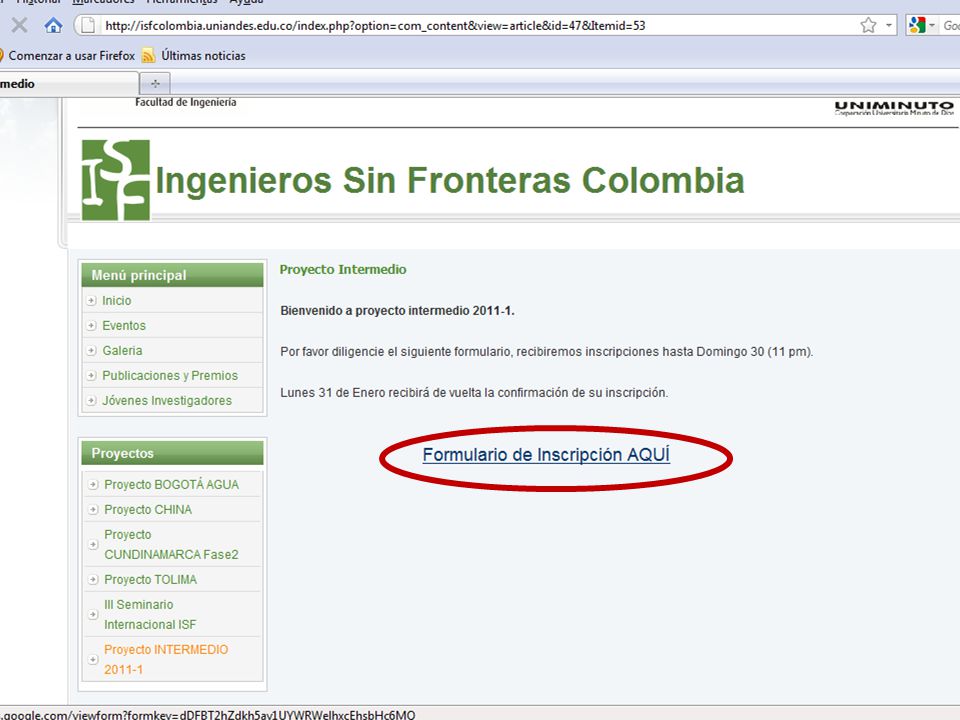Viewport: 960px width, 720px height.
Task: Open Proyecto BOGOTÁ AGUA
Action: [x=171, y=484]
